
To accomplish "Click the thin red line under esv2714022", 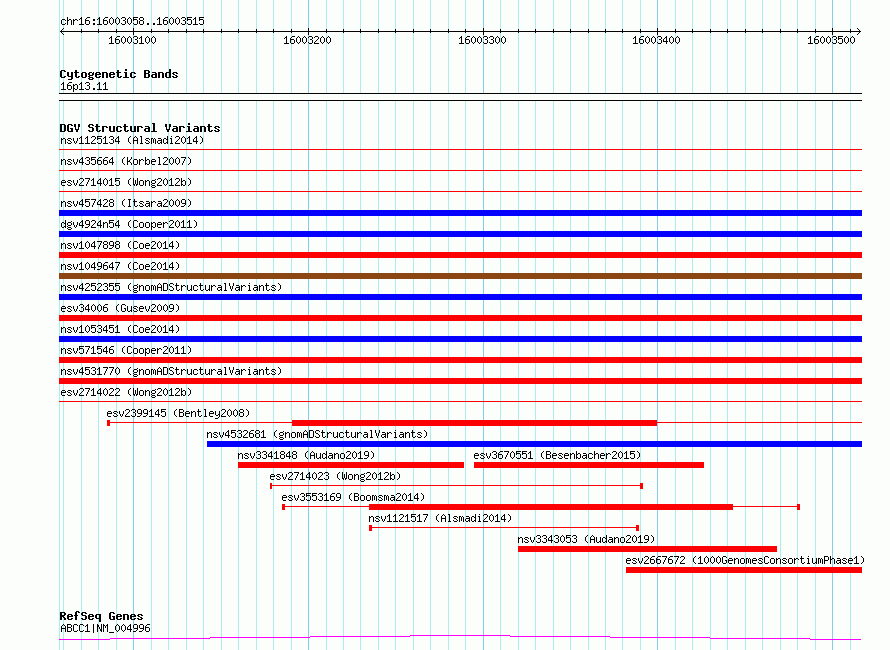I will coord(460,402).
